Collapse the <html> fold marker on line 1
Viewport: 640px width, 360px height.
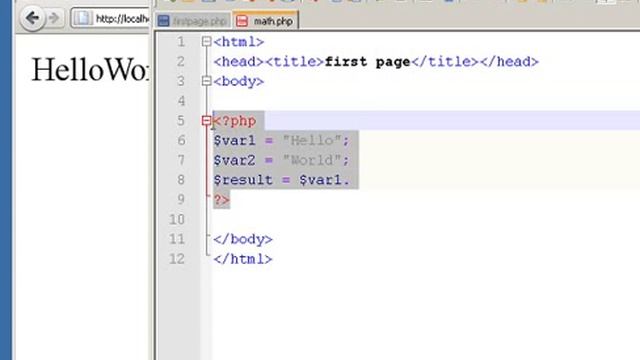[206, 42]
